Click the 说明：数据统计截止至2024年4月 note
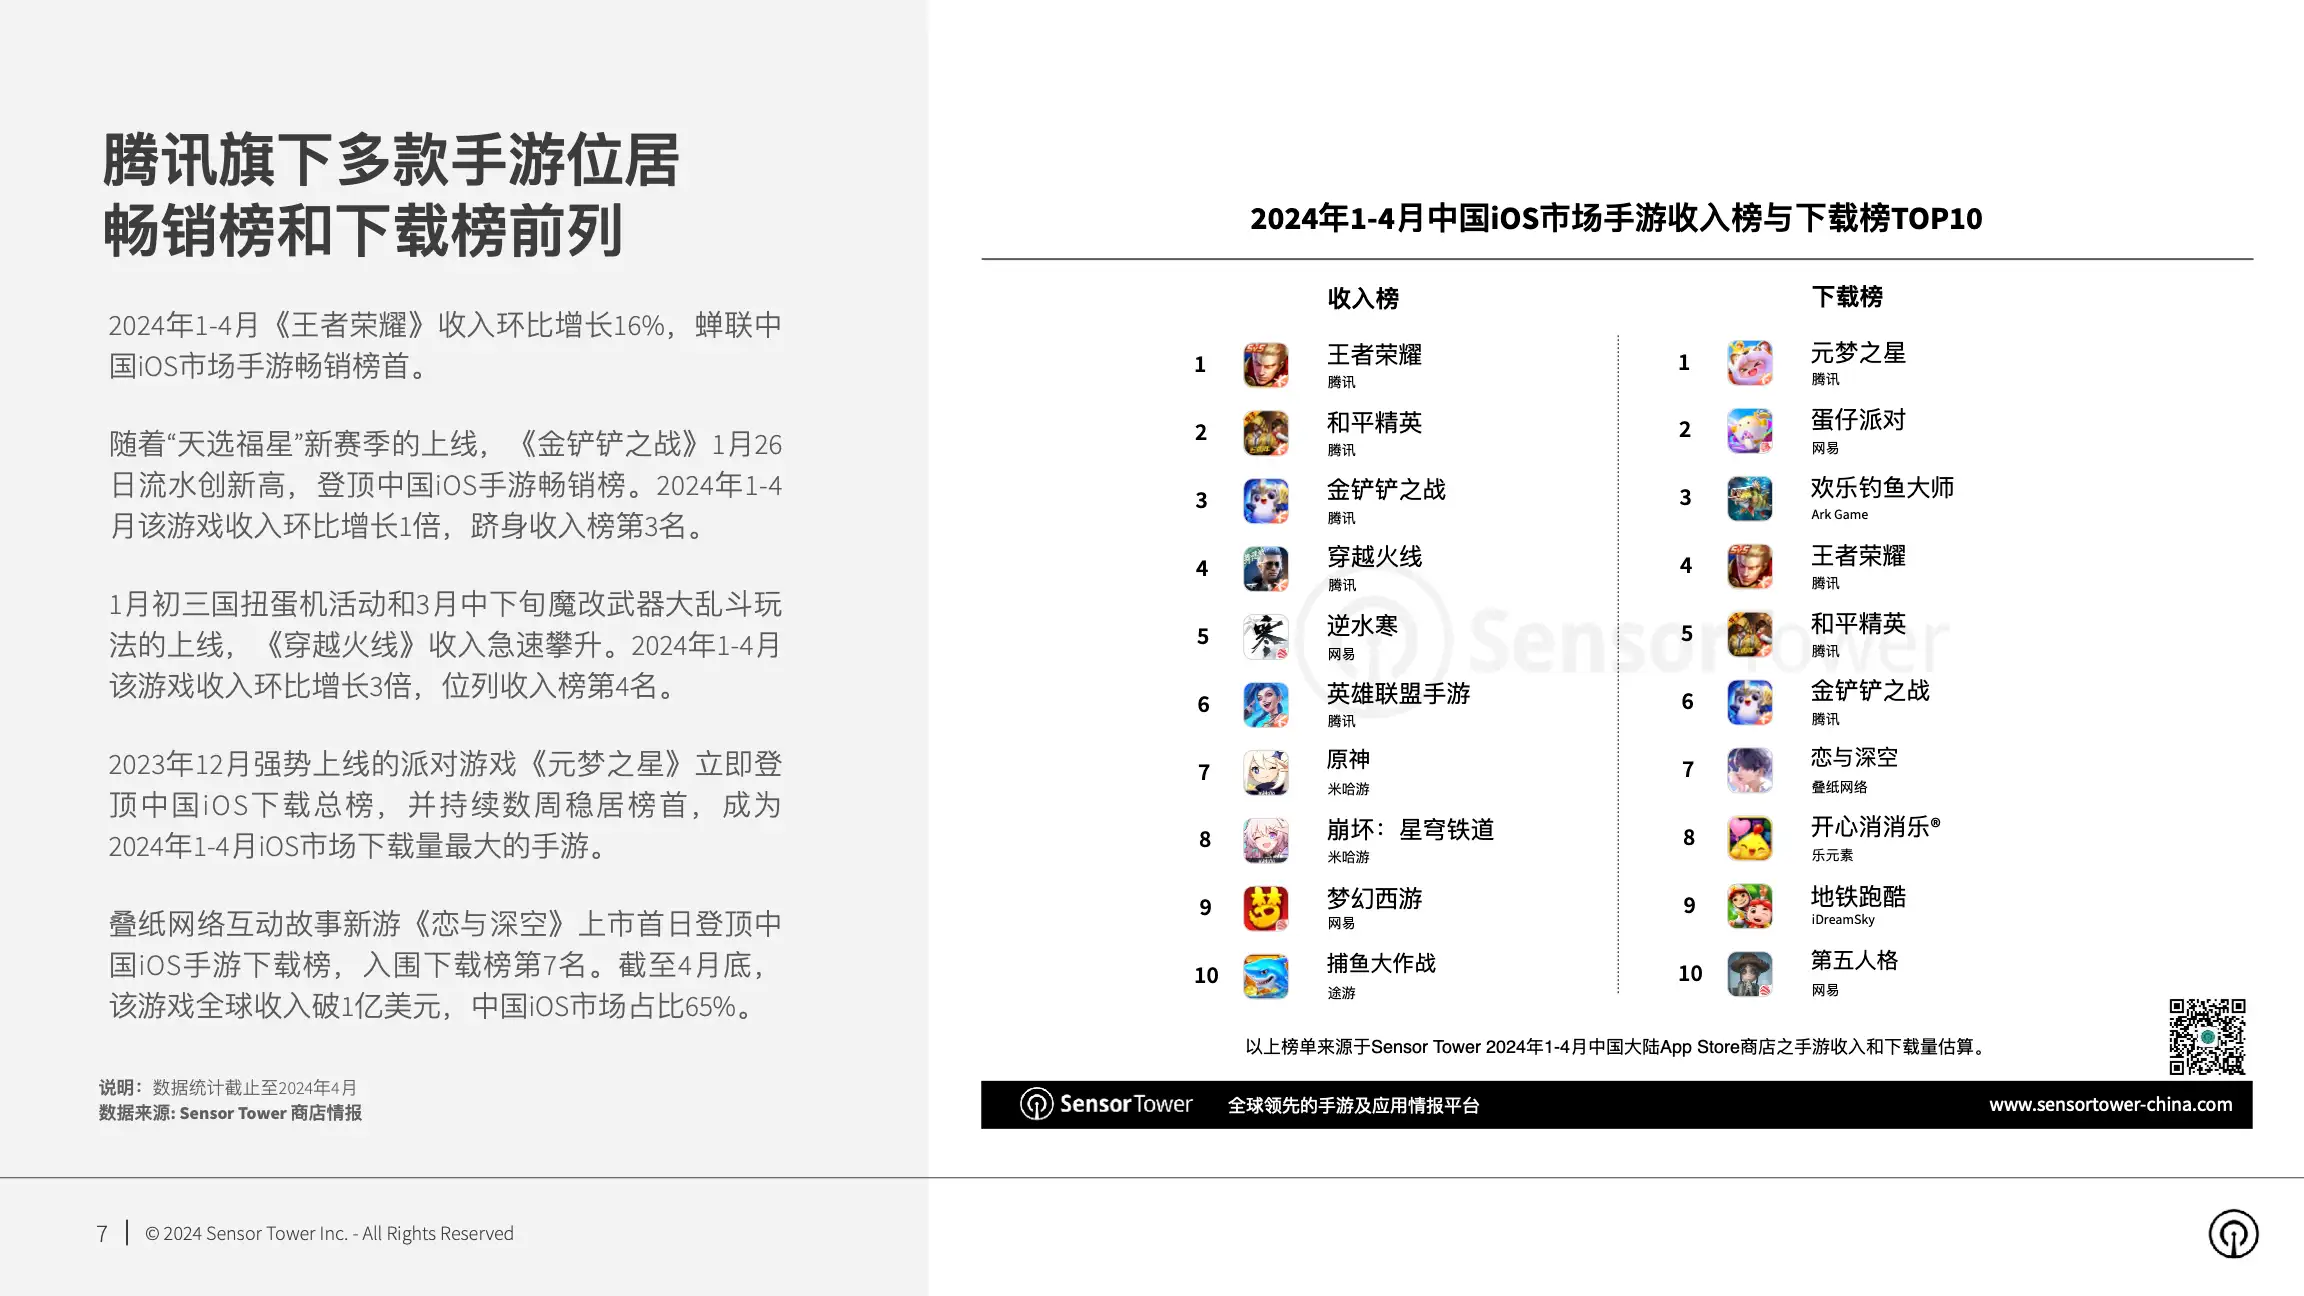The width and height of the screenshot is (2304, 1296). click(227, 1087)
